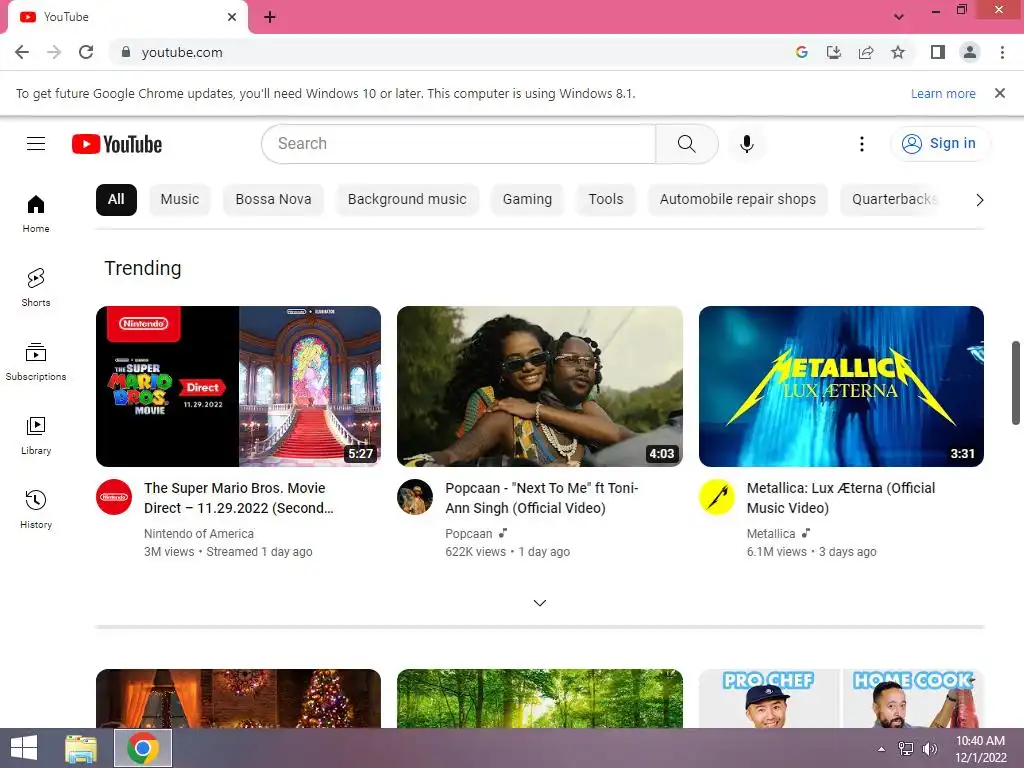This screenshot has width=1024, height=768.
Task: Click Metallica channel name
Action: coord(771,534)
